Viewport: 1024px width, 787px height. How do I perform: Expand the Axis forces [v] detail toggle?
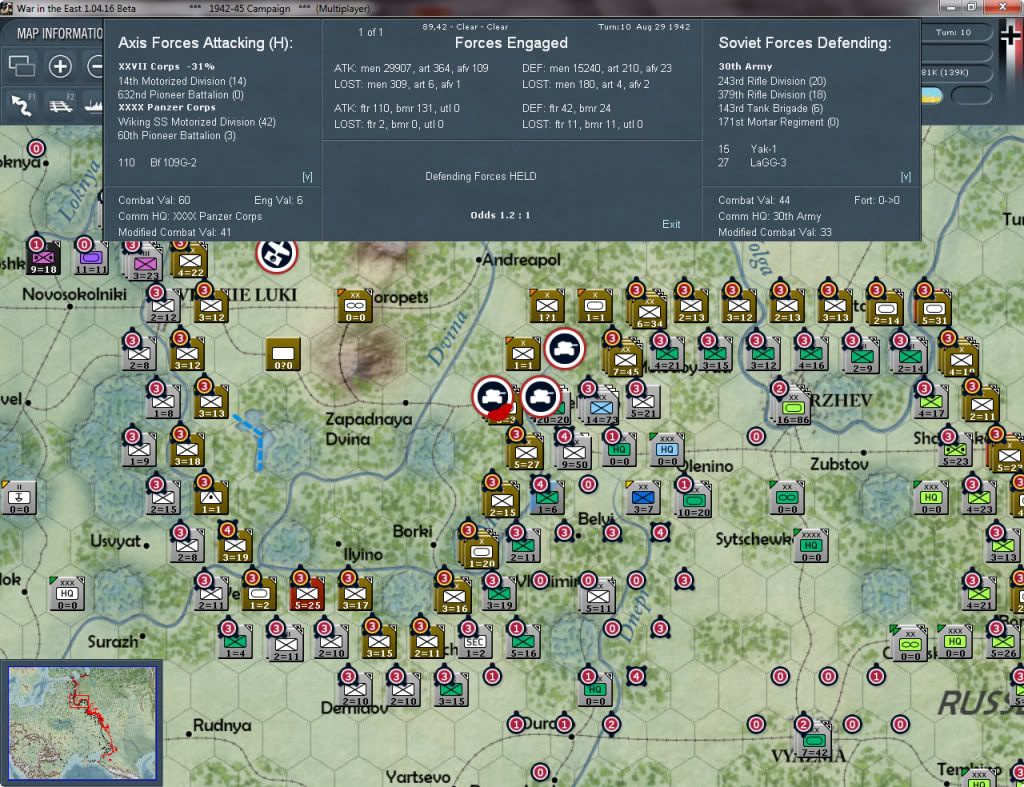point(308,176)
